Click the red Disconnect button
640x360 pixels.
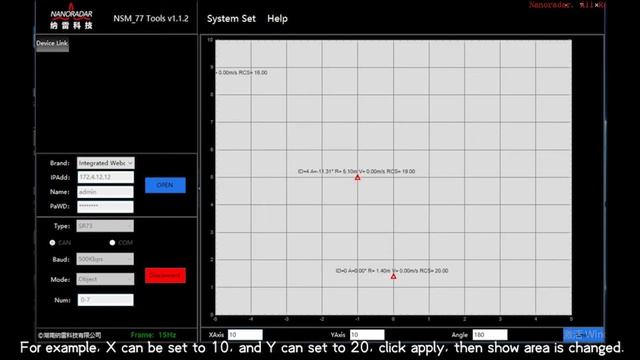(165, 276)
